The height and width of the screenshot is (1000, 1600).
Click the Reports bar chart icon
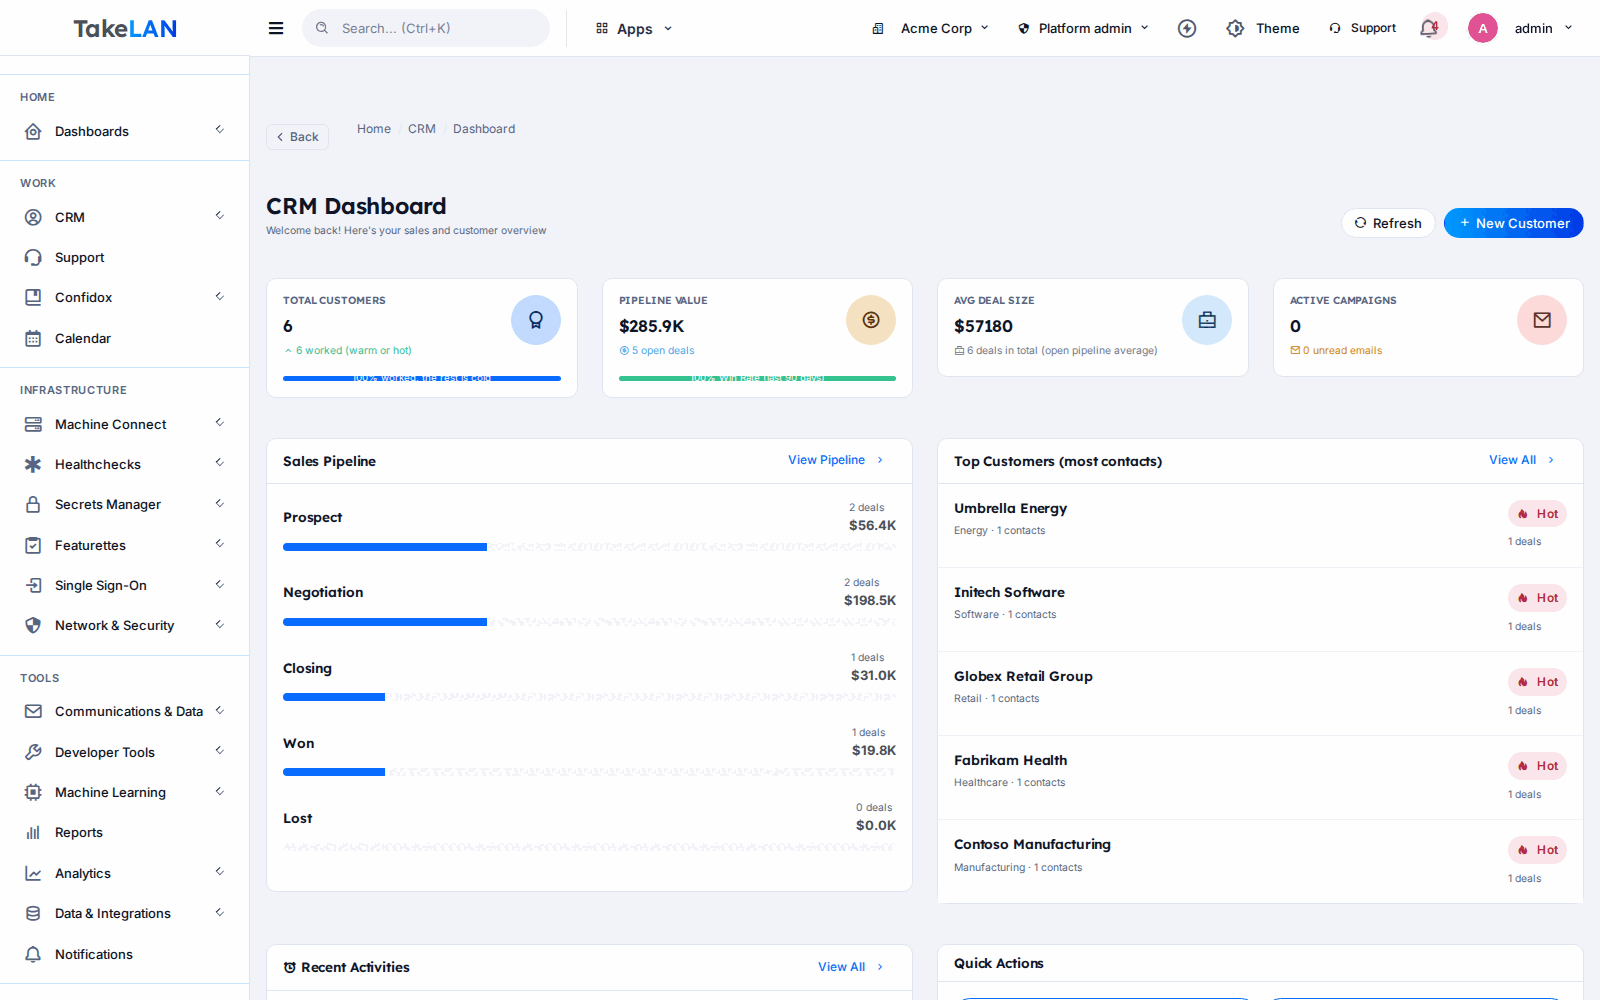[33, 832]
